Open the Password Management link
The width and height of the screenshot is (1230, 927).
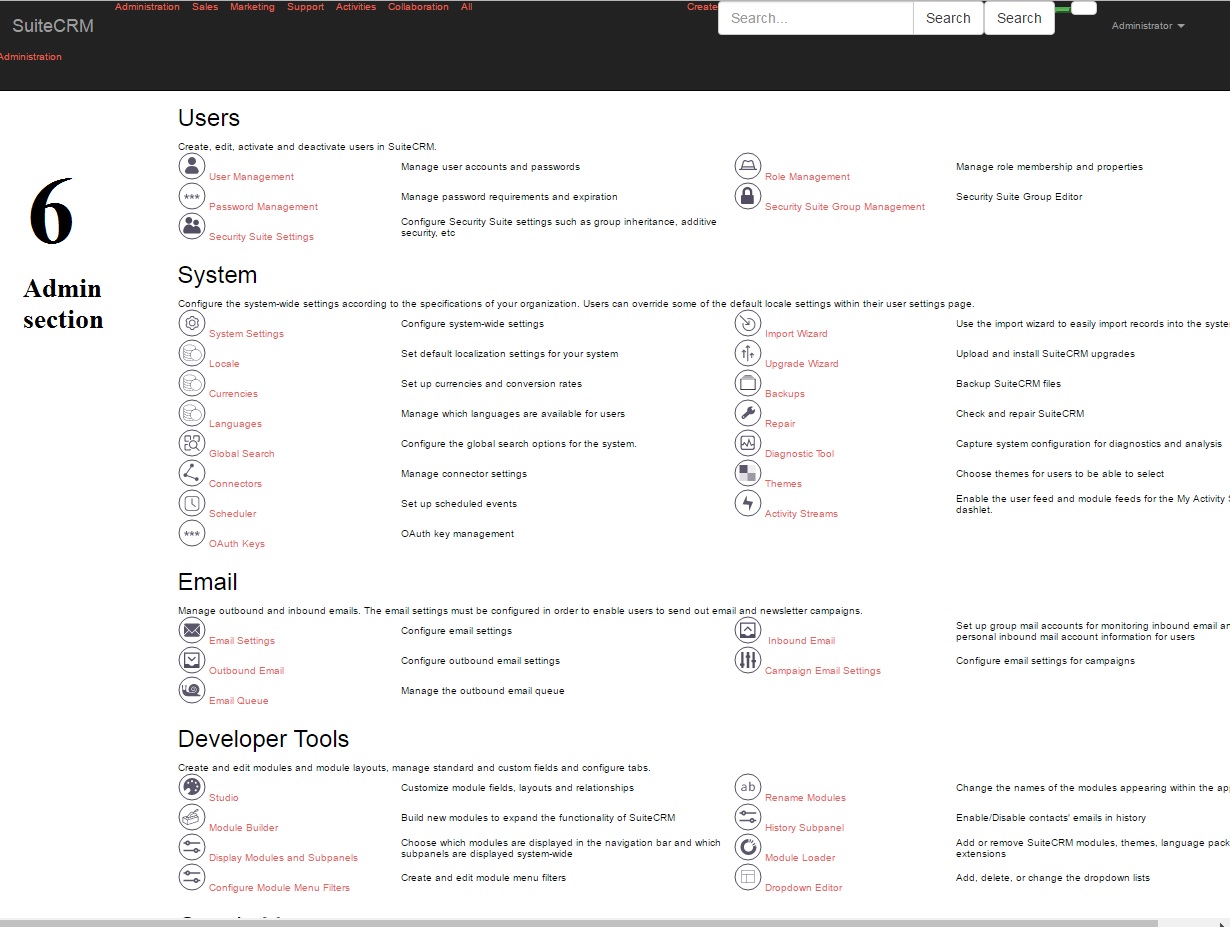coord(263,207)
